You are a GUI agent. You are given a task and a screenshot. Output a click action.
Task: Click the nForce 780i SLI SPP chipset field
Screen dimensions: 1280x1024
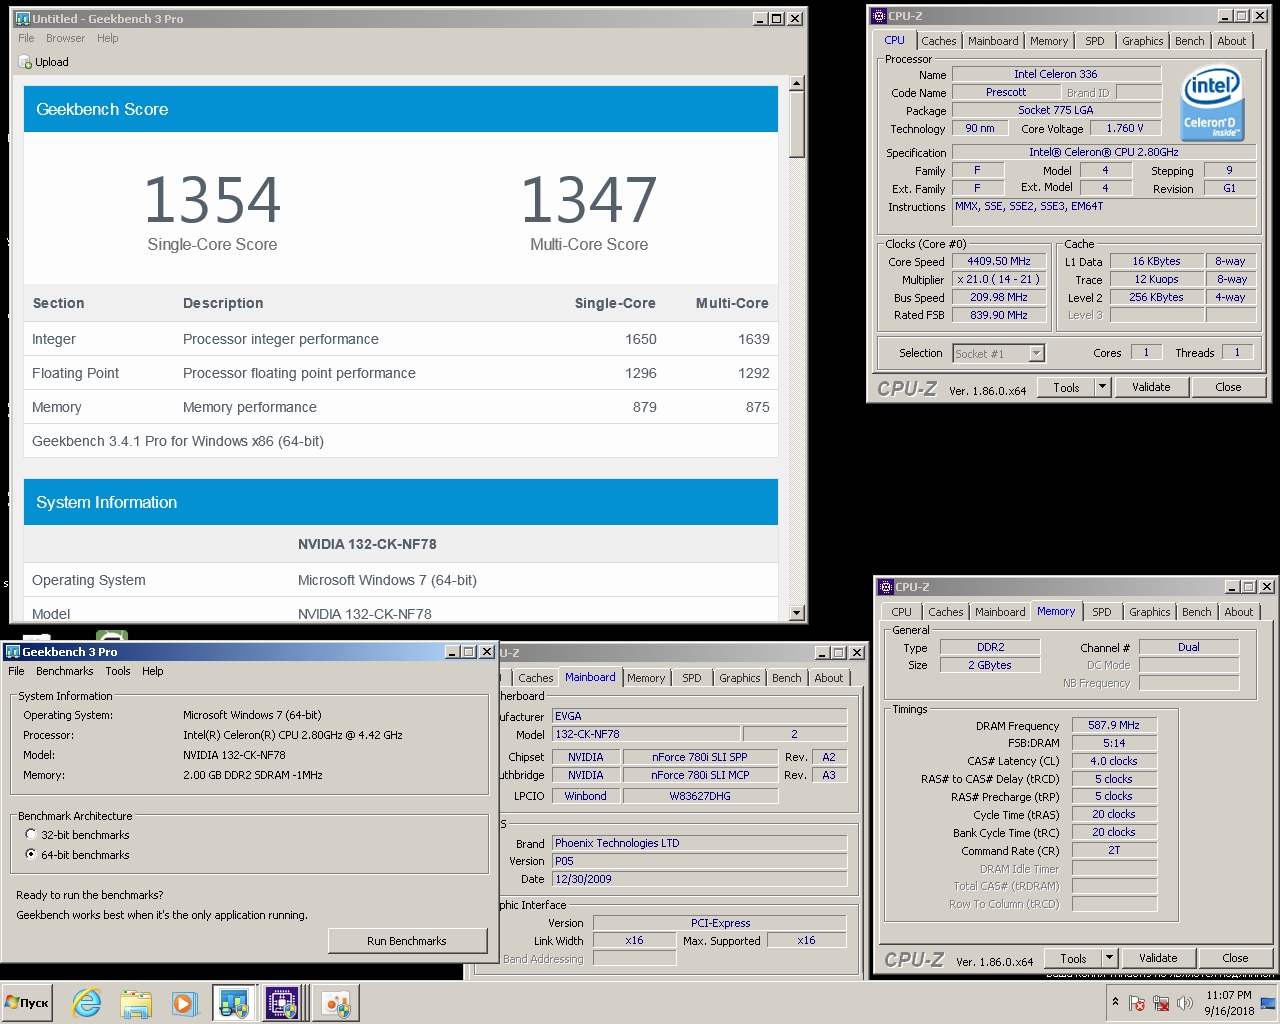699,757
